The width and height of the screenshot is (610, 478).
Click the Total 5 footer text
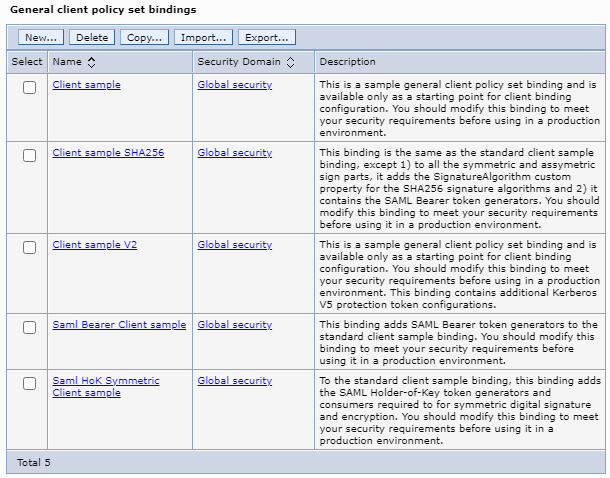pos(33,462)
